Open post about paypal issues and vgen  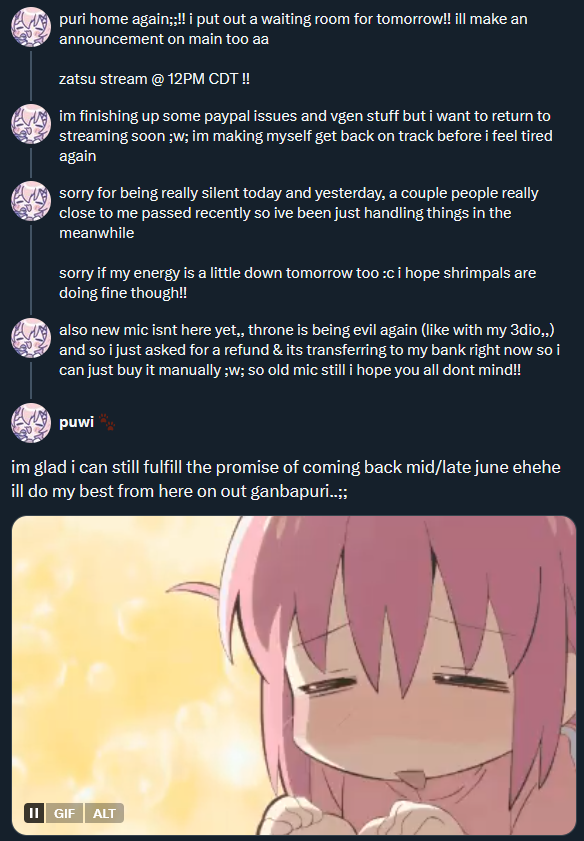tap(306, 136)
